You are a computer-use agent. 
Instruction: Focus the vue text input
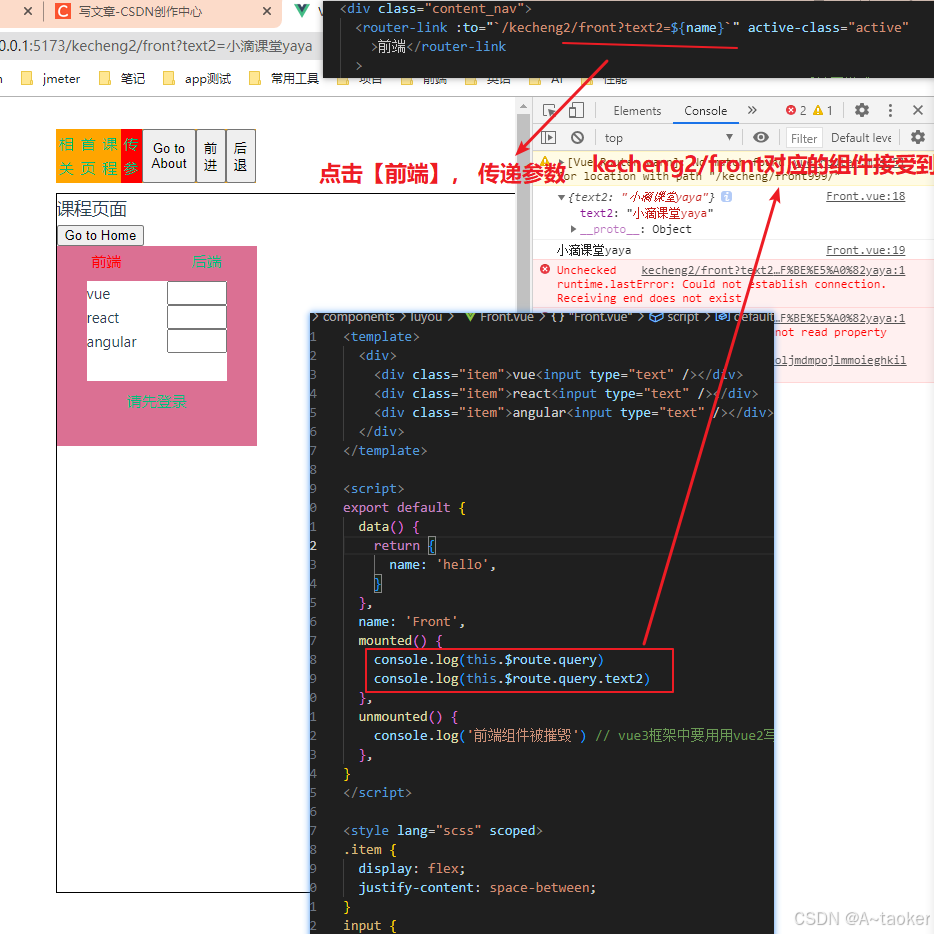197,293
